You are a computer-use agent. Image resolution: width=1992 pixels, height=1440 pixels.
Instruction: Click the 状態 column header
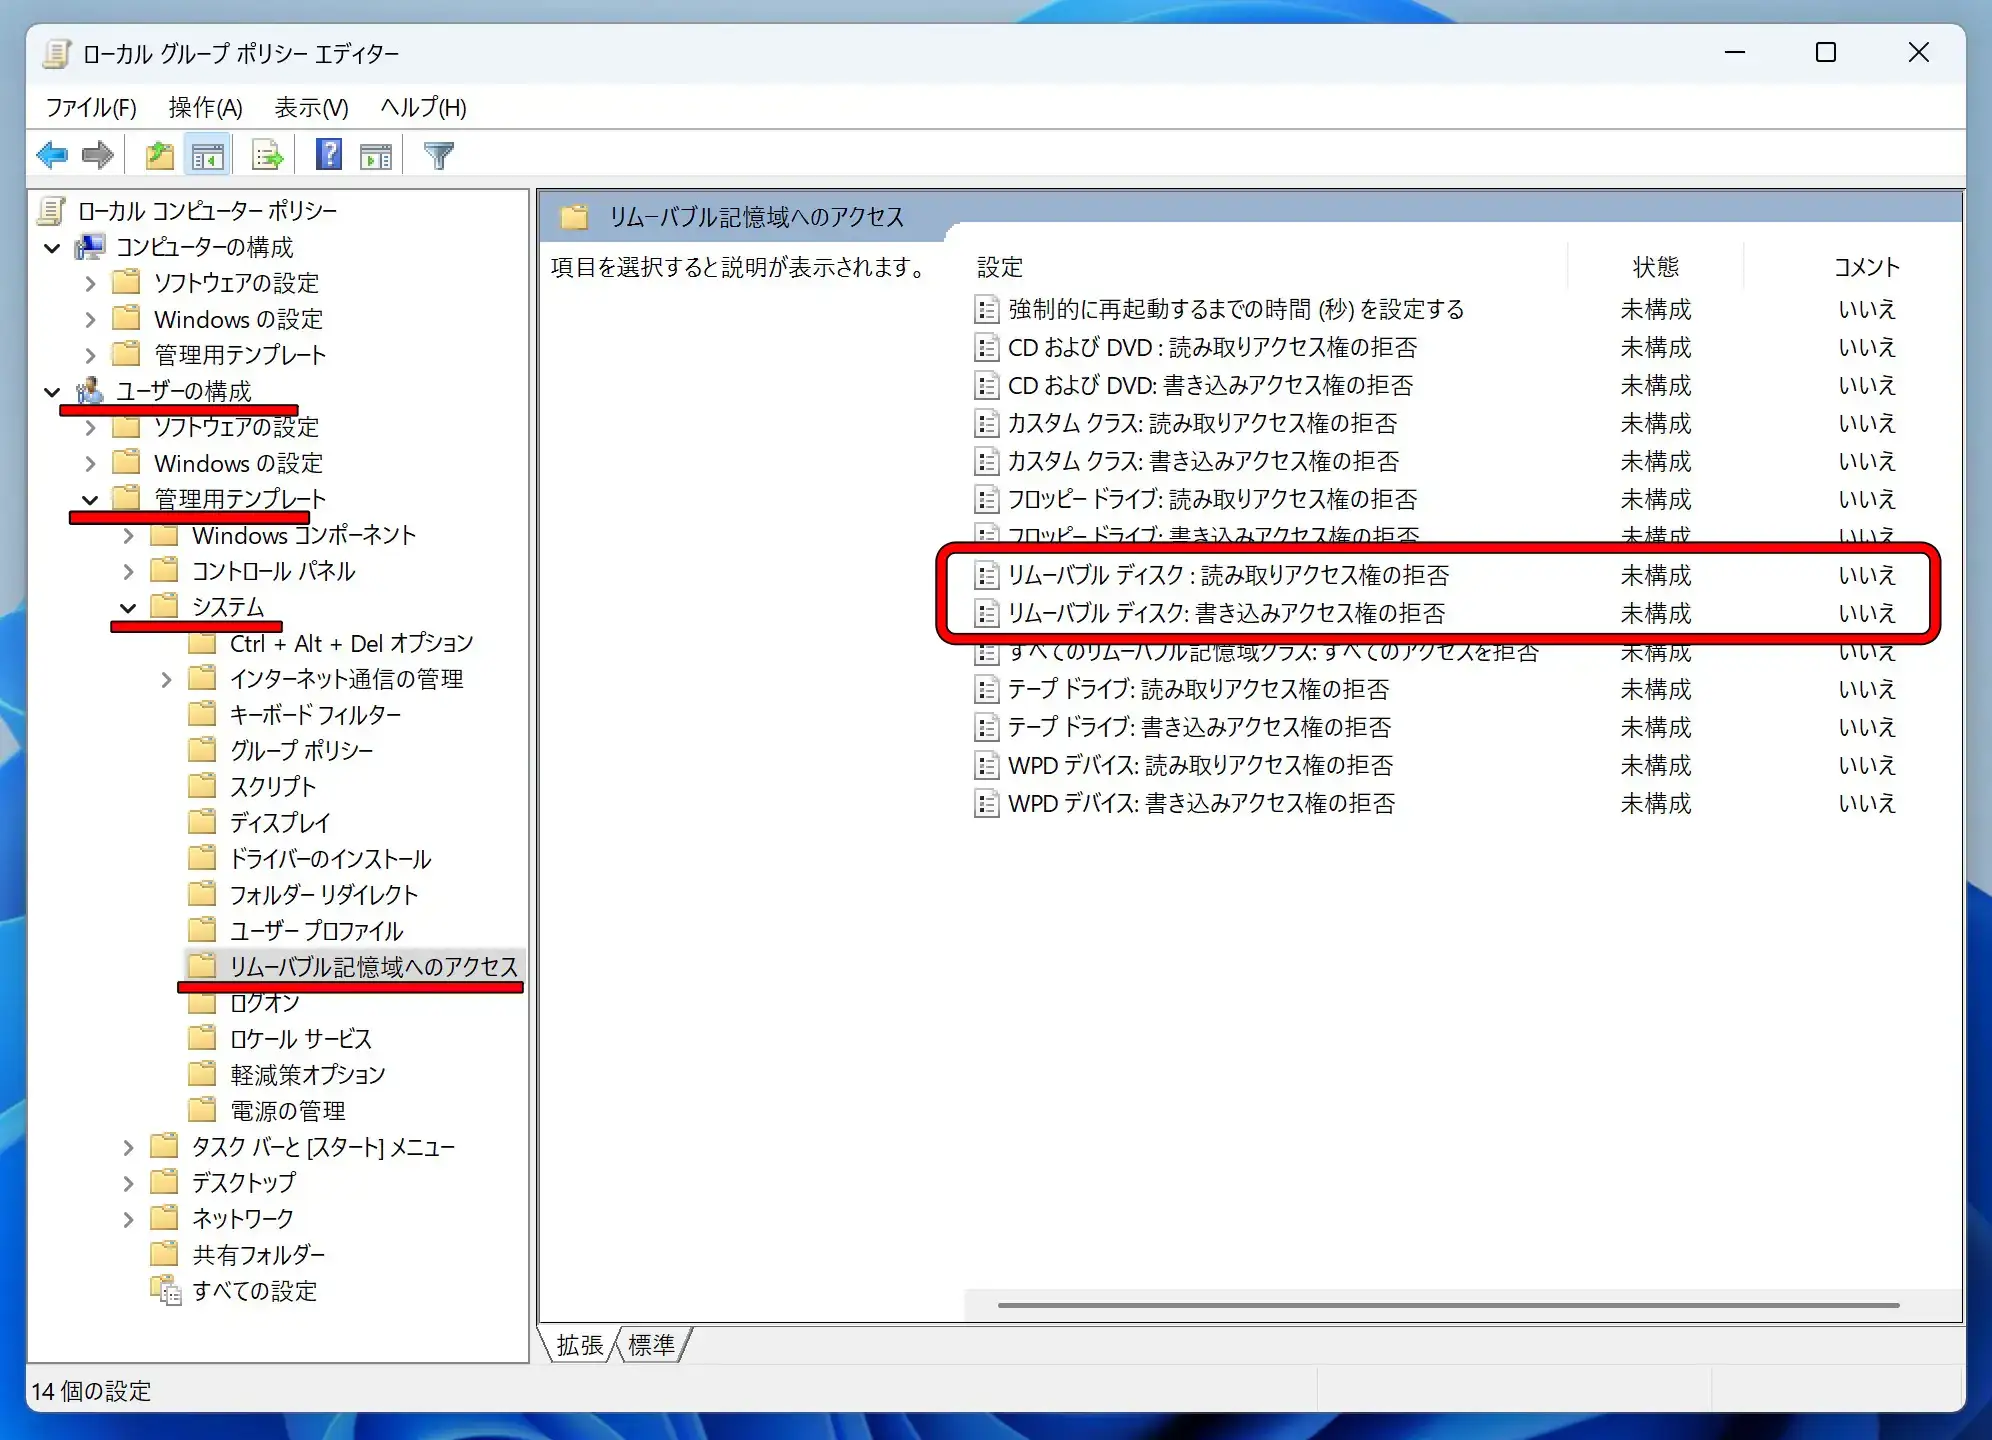(1655, 267)
